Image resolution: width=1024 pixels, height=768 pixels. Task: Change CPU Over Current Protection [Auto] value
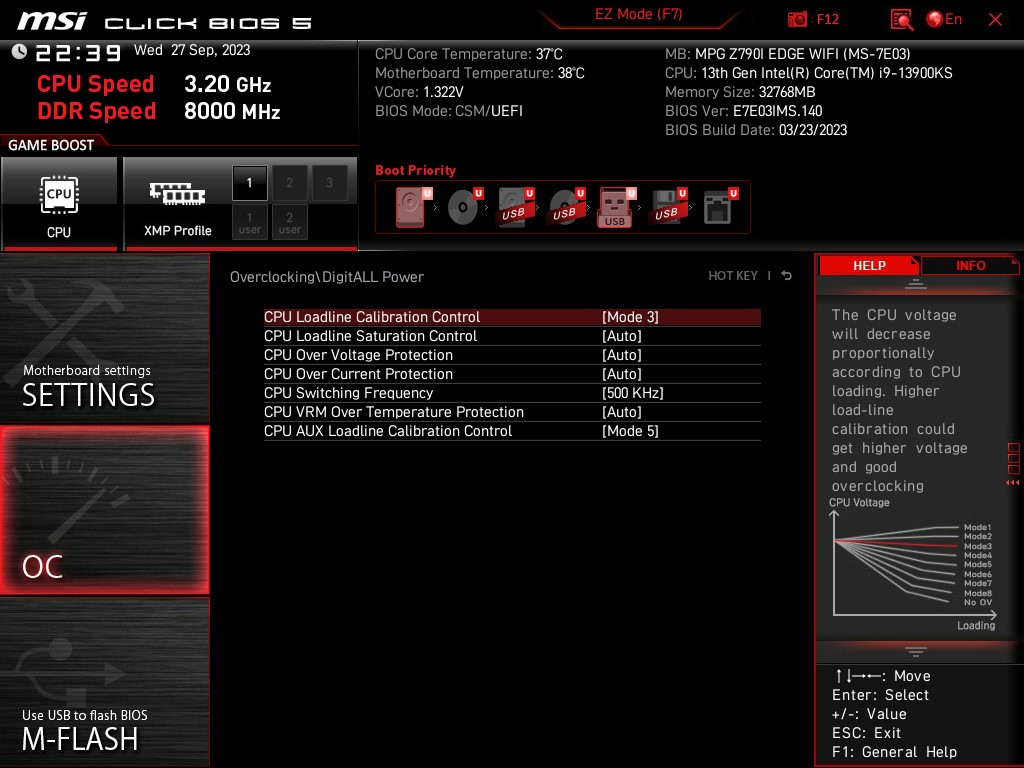pyautogui.click(x=622, y=374)
